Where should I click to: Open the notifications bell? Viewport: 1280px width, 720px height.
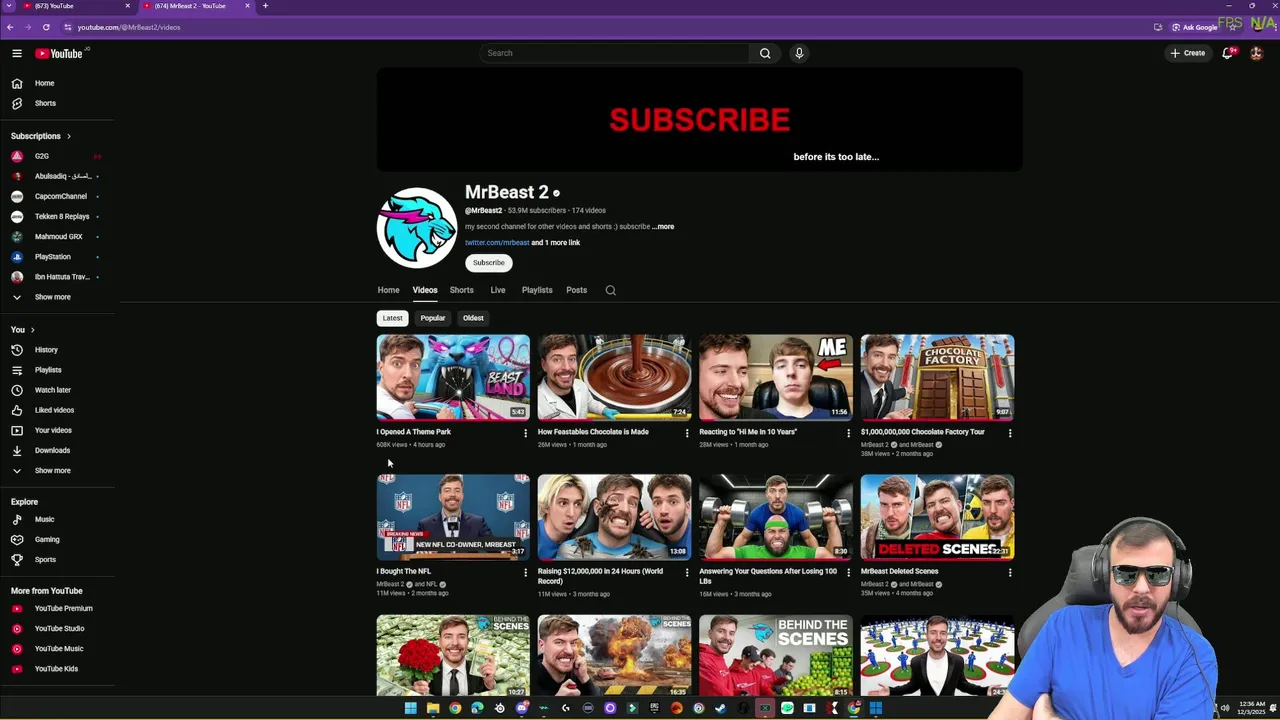coord(1228,53)
